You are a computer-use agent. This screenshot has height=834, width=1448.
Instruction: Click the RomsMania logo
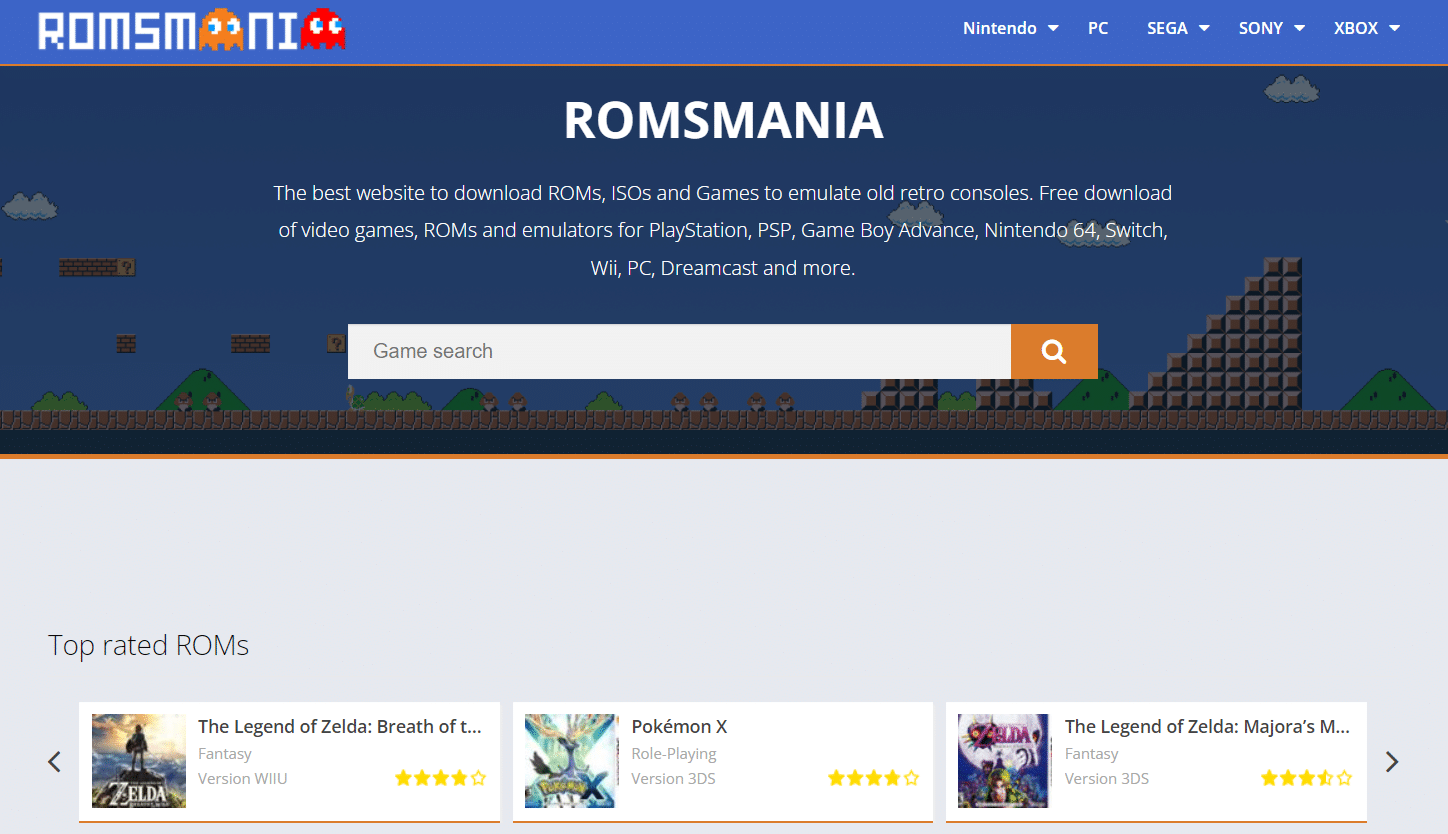click(x=192, y=29)
